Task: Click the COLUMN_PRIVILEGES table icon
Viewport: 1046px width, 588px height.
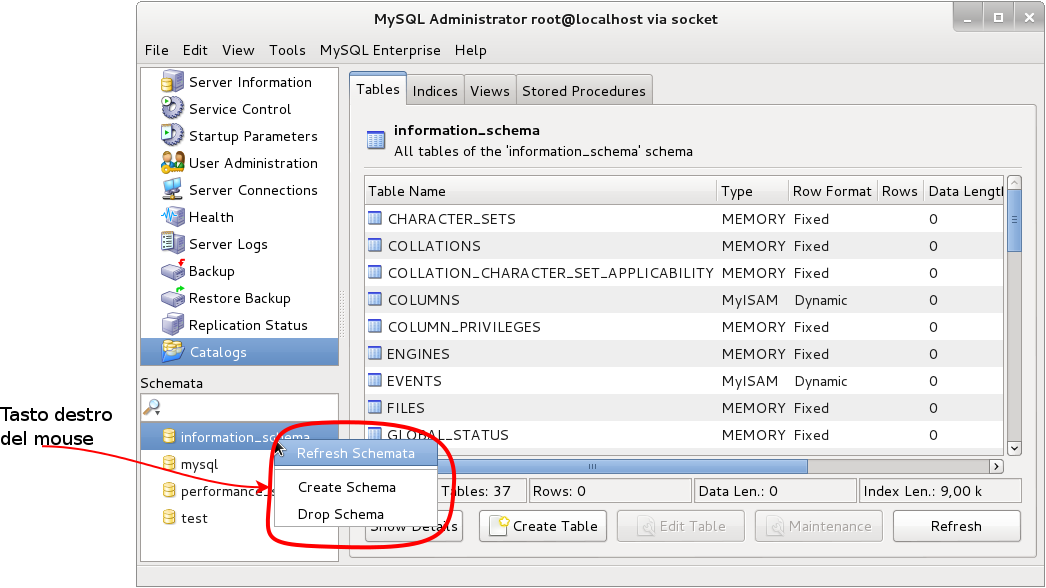Action: click(375, 326)
